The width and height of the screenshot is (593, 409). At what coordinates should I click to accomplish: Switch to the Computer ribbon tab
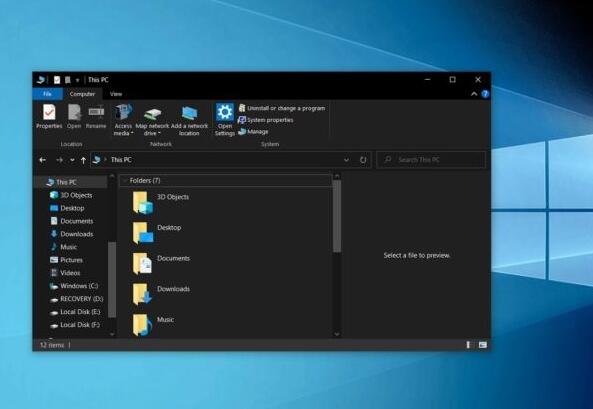(82, 94)
